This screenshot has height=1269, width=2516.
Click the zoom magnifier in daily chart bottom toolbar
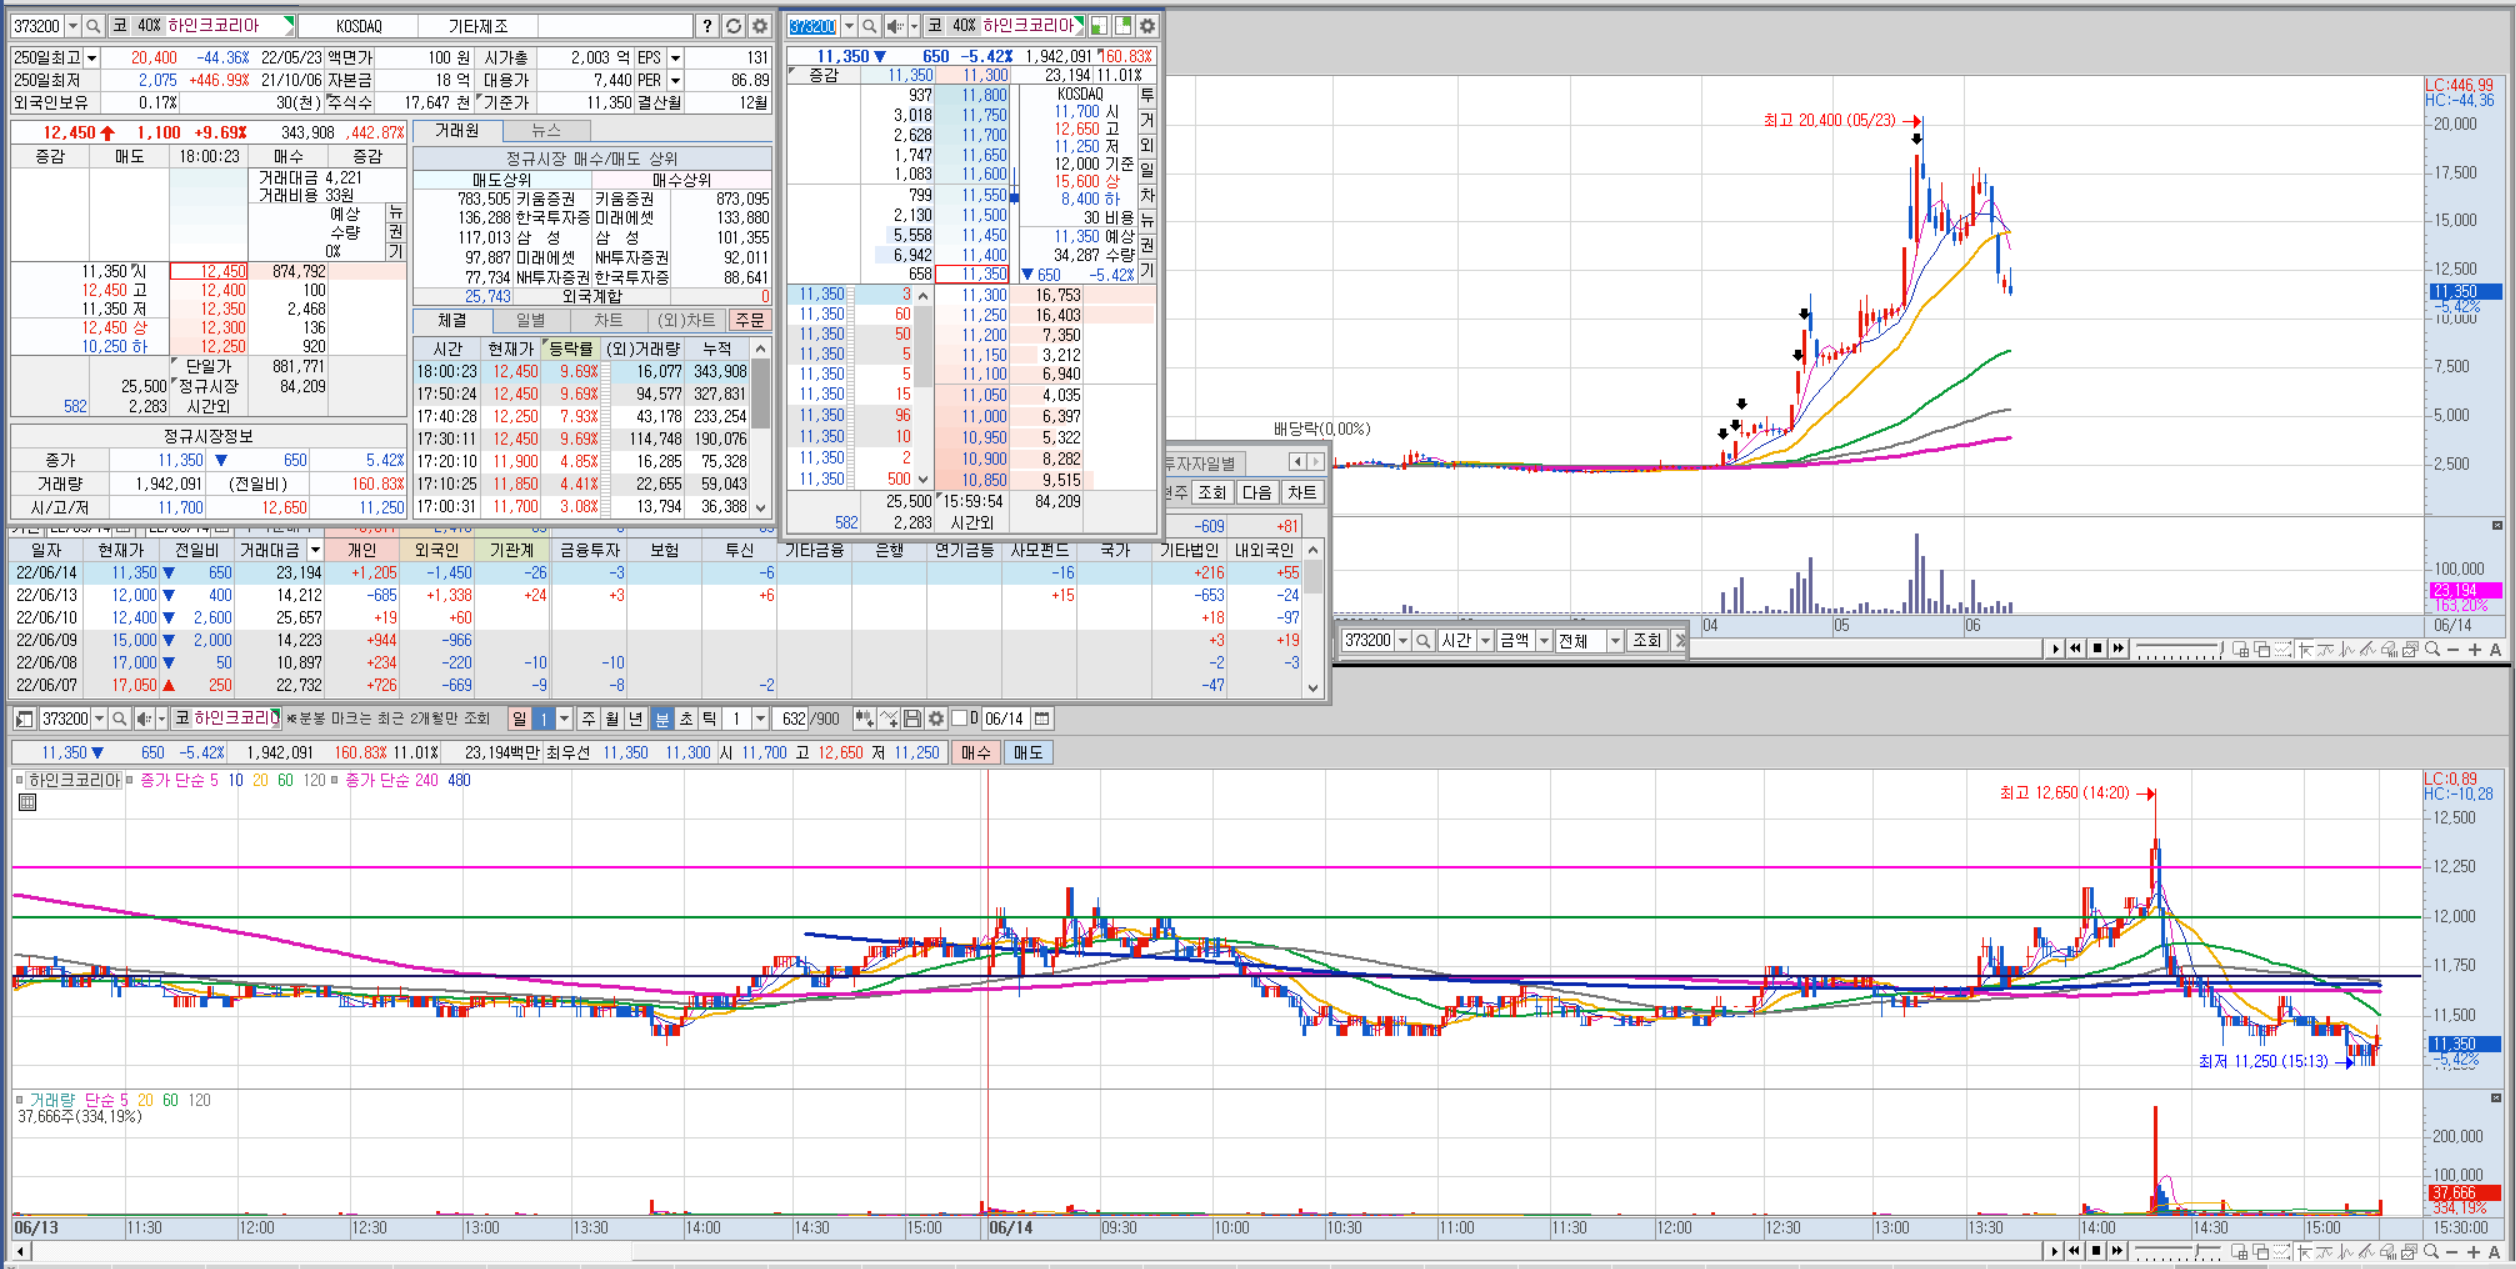tap(2433, 649)
